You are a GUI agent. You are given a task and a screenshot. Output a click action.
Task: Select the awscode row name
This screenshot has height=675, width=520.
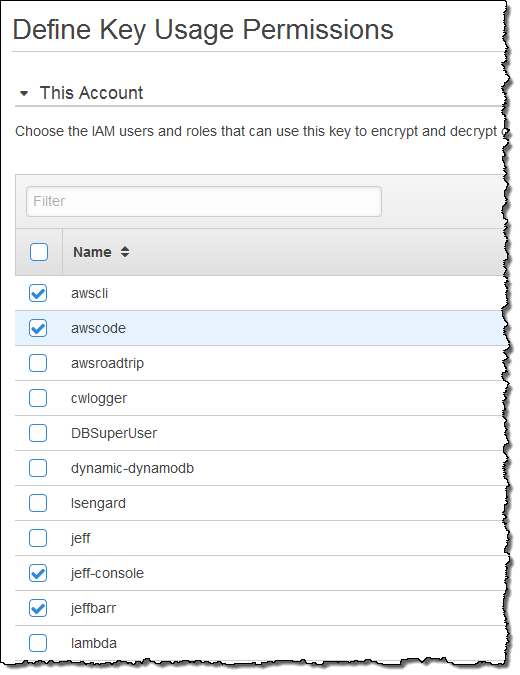(98, 328)
